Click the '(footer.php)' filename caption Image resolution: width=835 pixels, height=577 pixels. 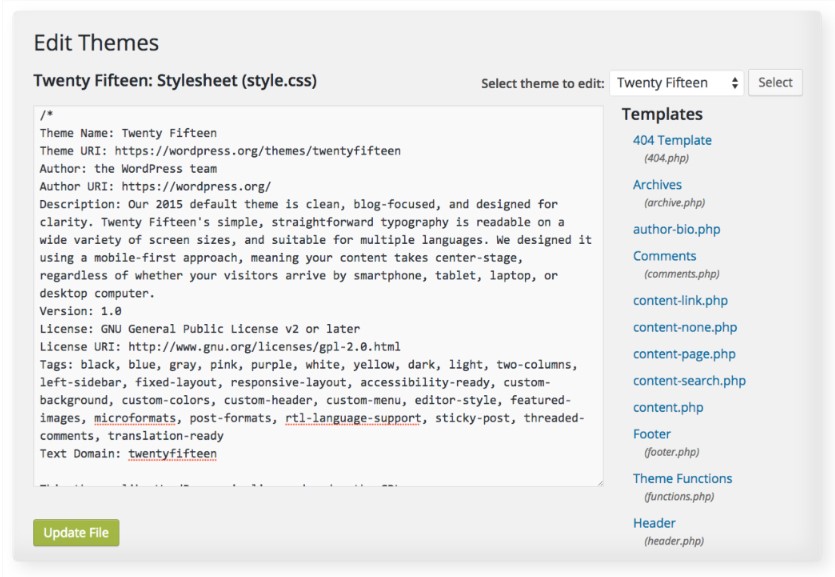pos(672,452)
